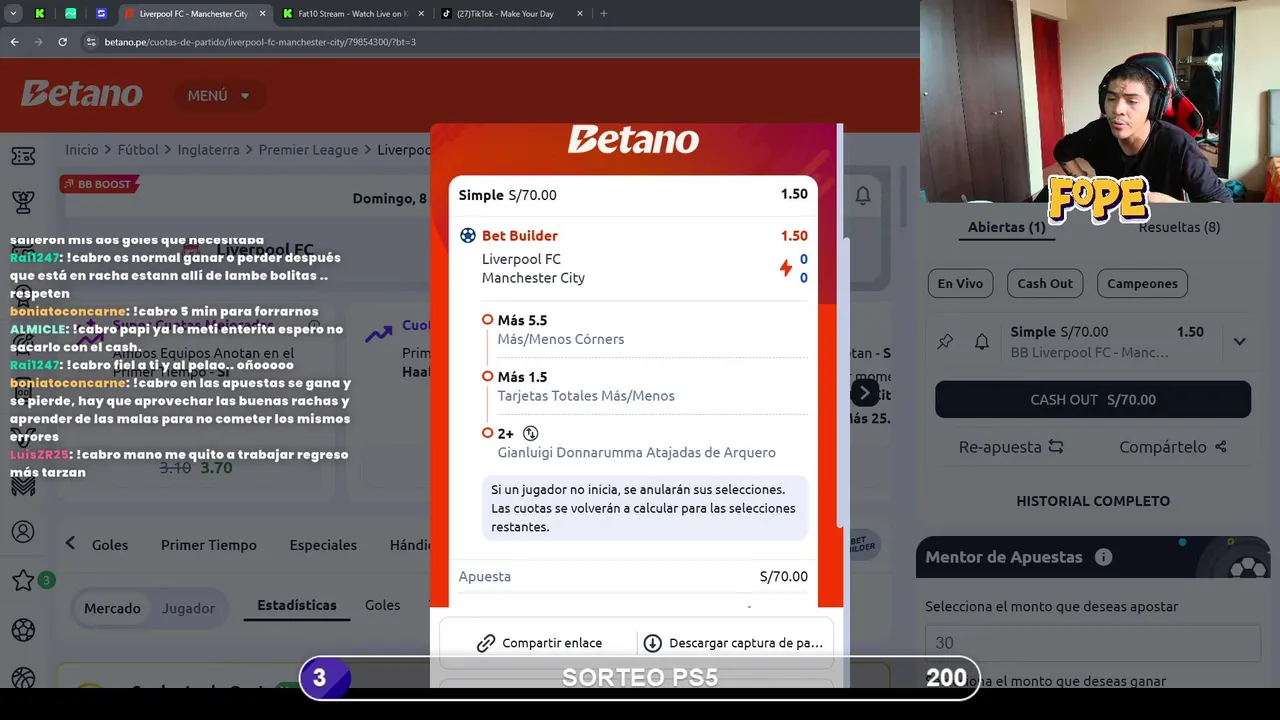The image size is (1280, 720).
Task: Open the Fat10 Stream tab
Action: click(x=351, y=14)
